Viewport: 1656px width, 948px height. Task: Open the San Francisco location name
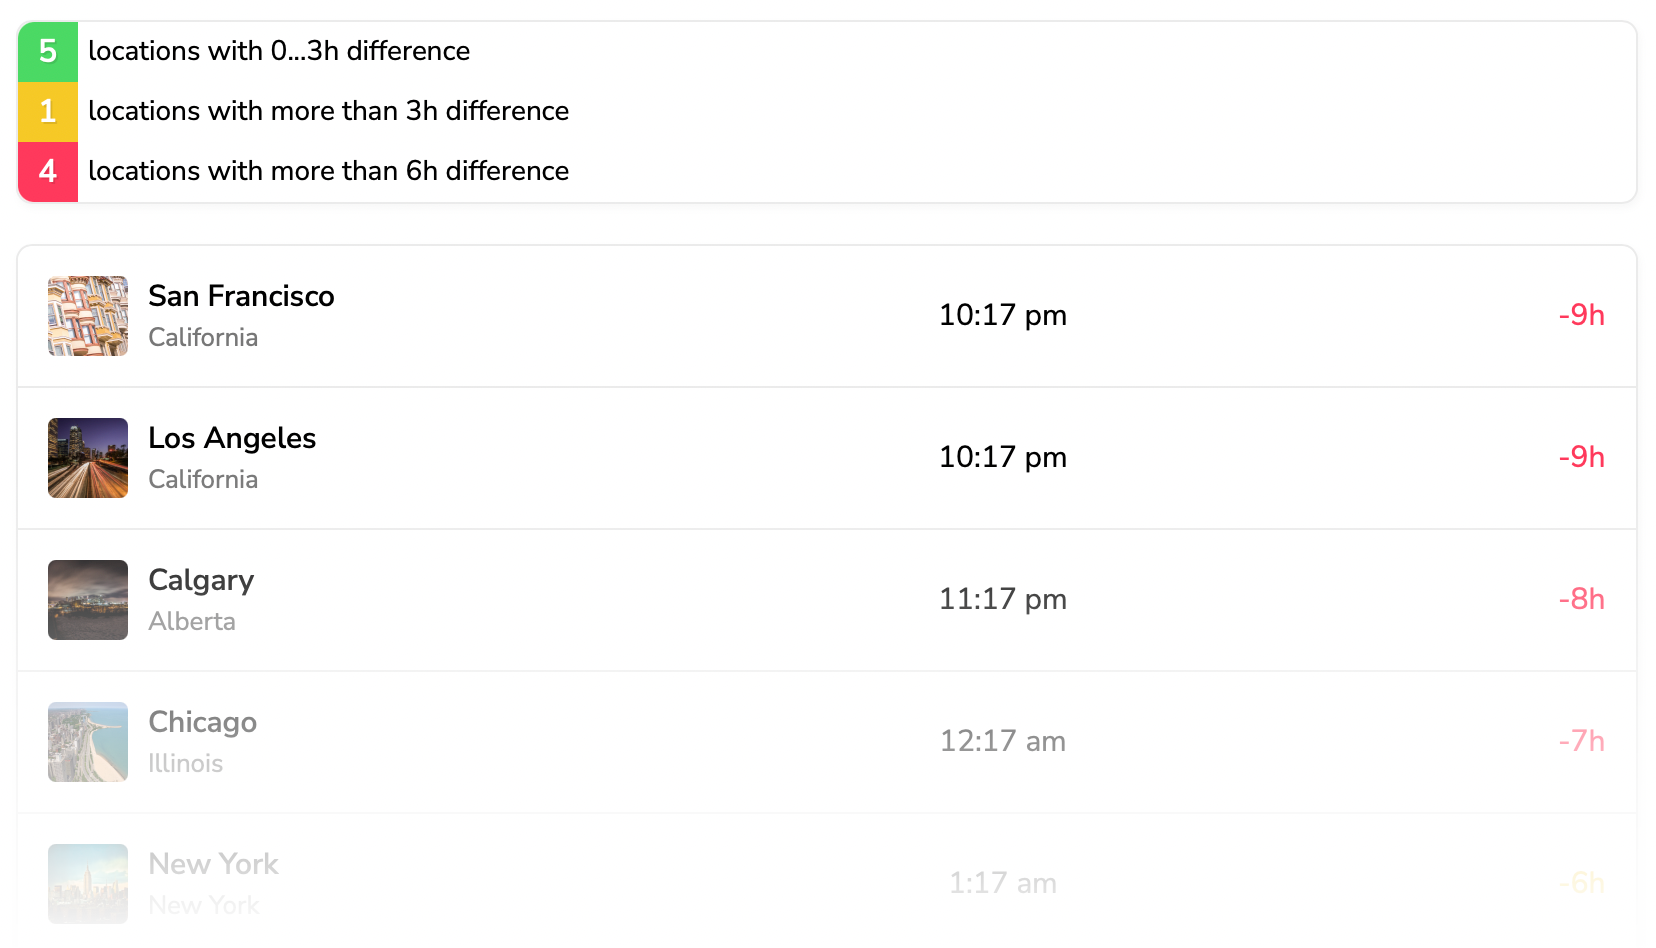coord(241,296)
